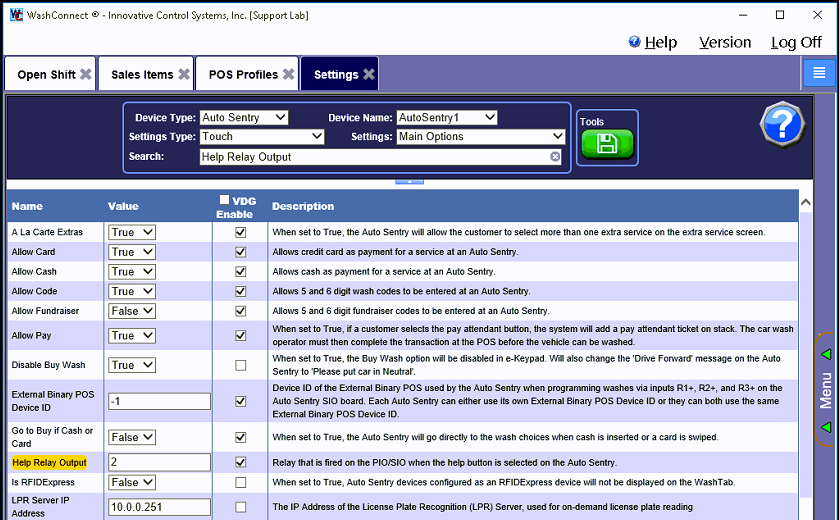Switch to the POS Profiles tab
This screenshot has height=520, width=839.
click(243, 75)
